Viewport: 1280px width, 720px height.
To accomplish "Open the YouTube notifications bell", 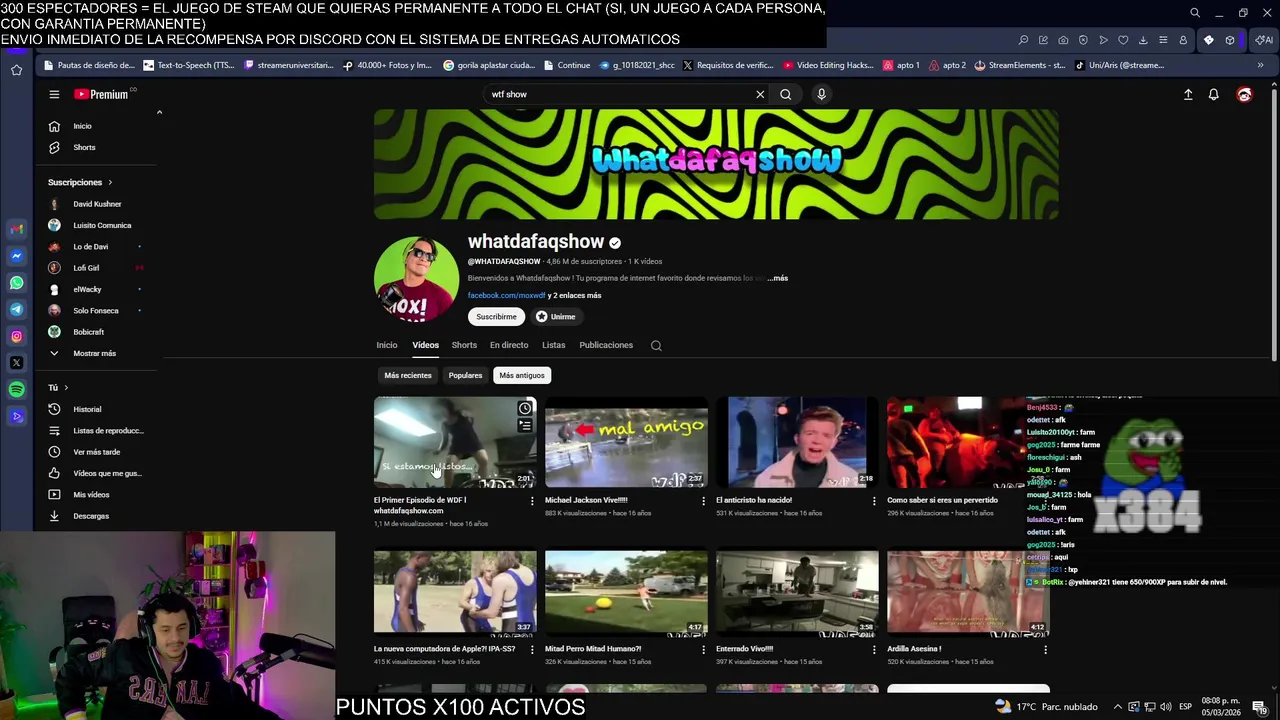I will 1214,94.
